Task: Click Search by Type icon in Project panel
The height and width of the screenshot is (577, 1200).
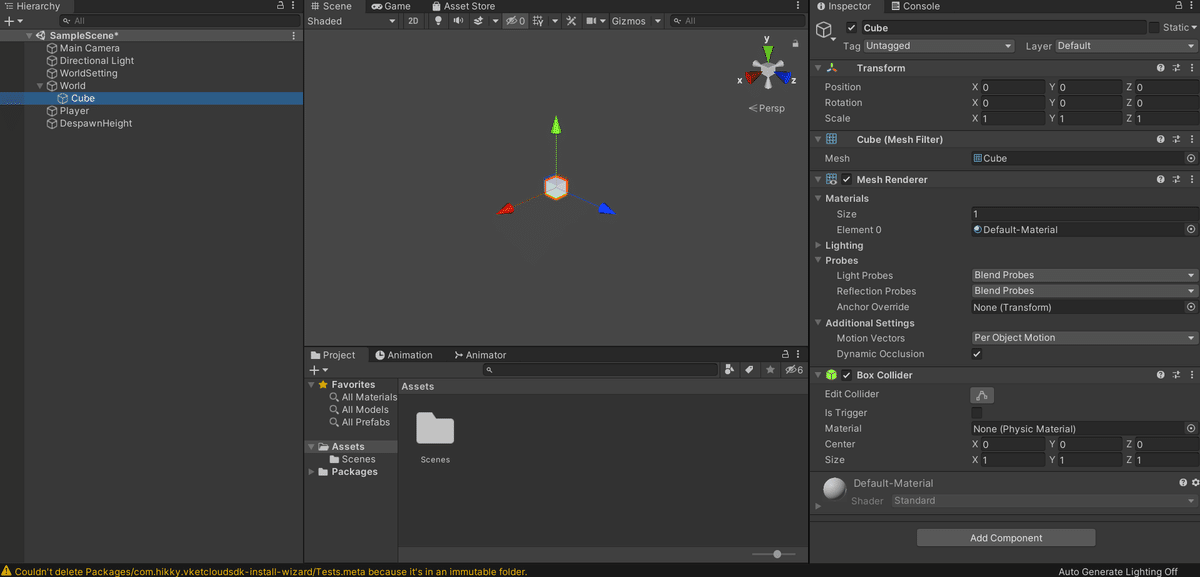Action: (x=729, y=370)
